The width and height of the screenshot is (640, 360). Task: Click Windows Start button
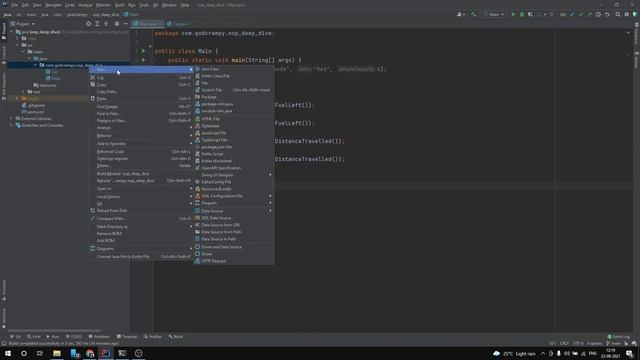(8, 353)
